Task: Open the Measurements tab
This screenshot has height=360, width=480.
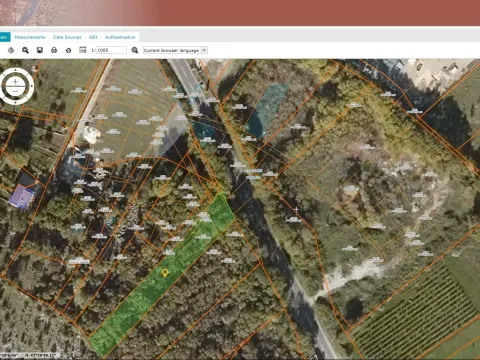Action: [x=30, y=37]
